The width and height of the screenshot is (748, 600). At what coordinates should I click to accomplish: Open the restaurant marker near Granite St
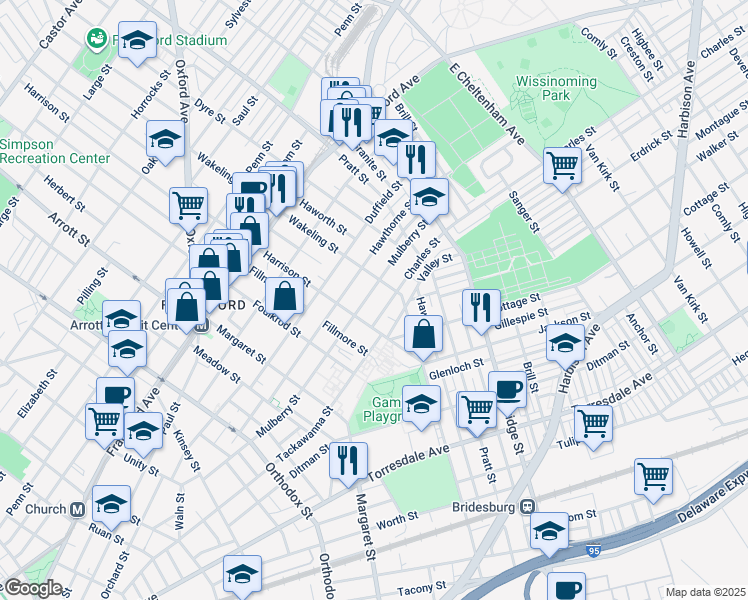(416, 162)
